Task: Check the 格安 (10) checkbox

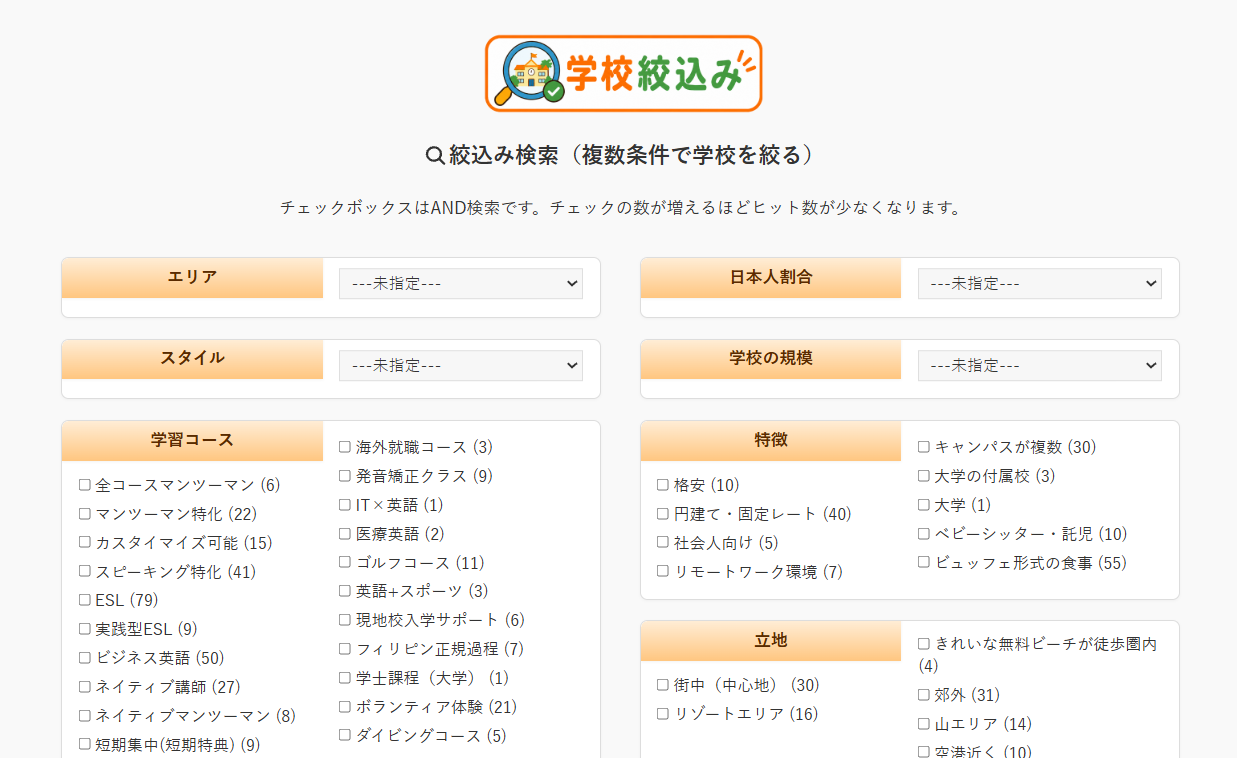Action: pyautogui.click(x=663, y=485)
